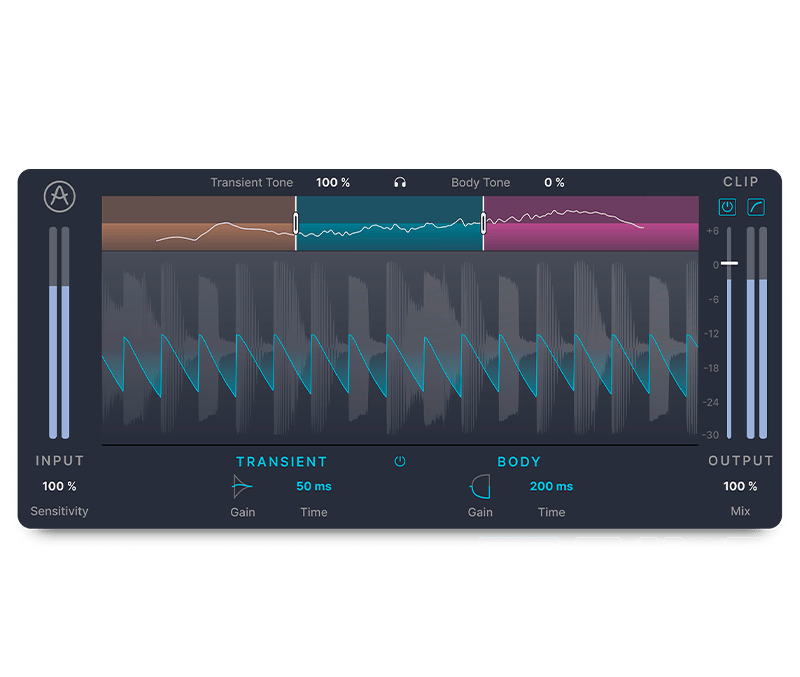Select the Clip soft curve icon
The height and width of the screenshot is (677, 800).
[756, 207]
